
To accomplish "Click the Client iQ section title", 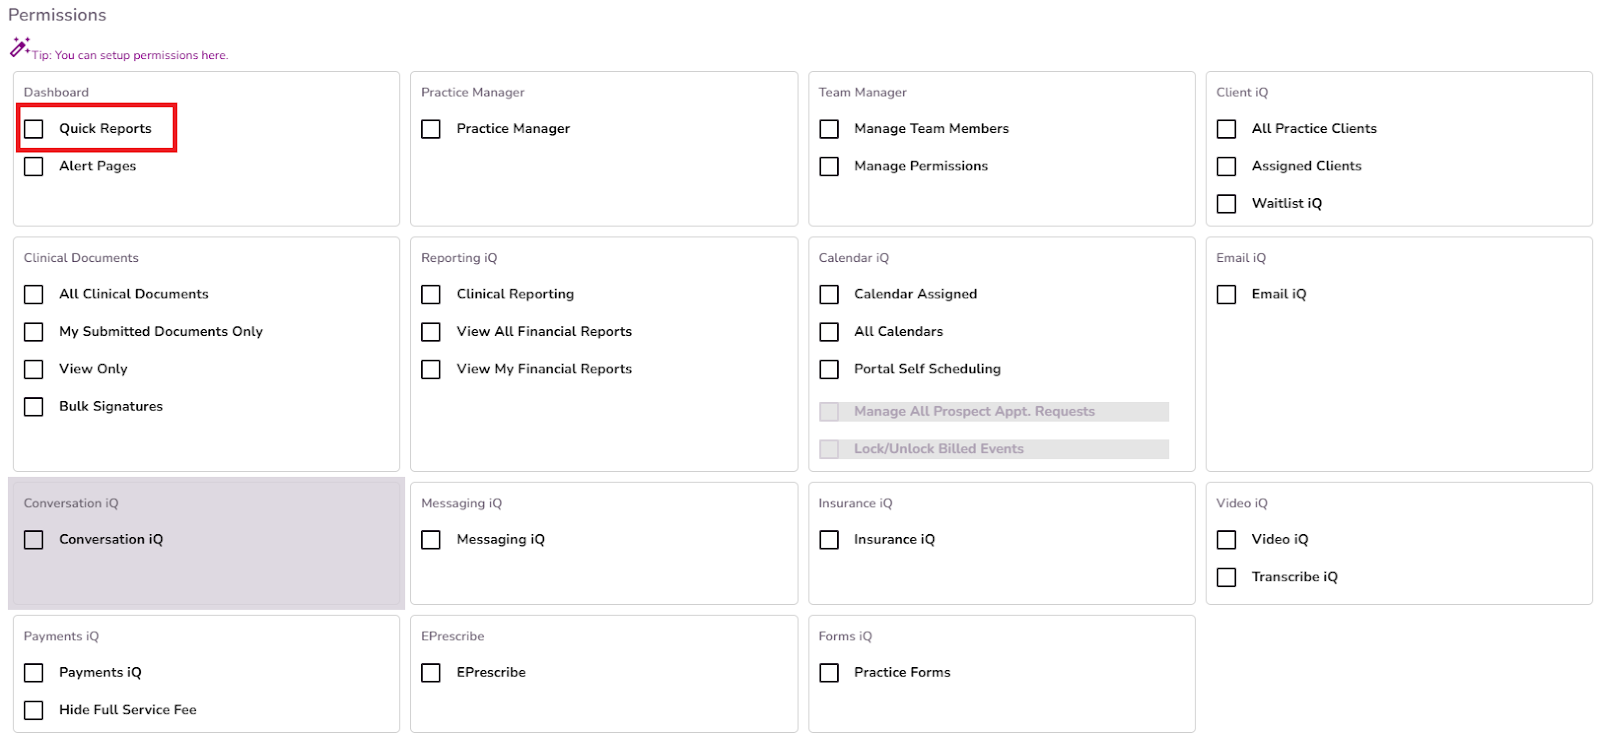I will (1242, 92).
